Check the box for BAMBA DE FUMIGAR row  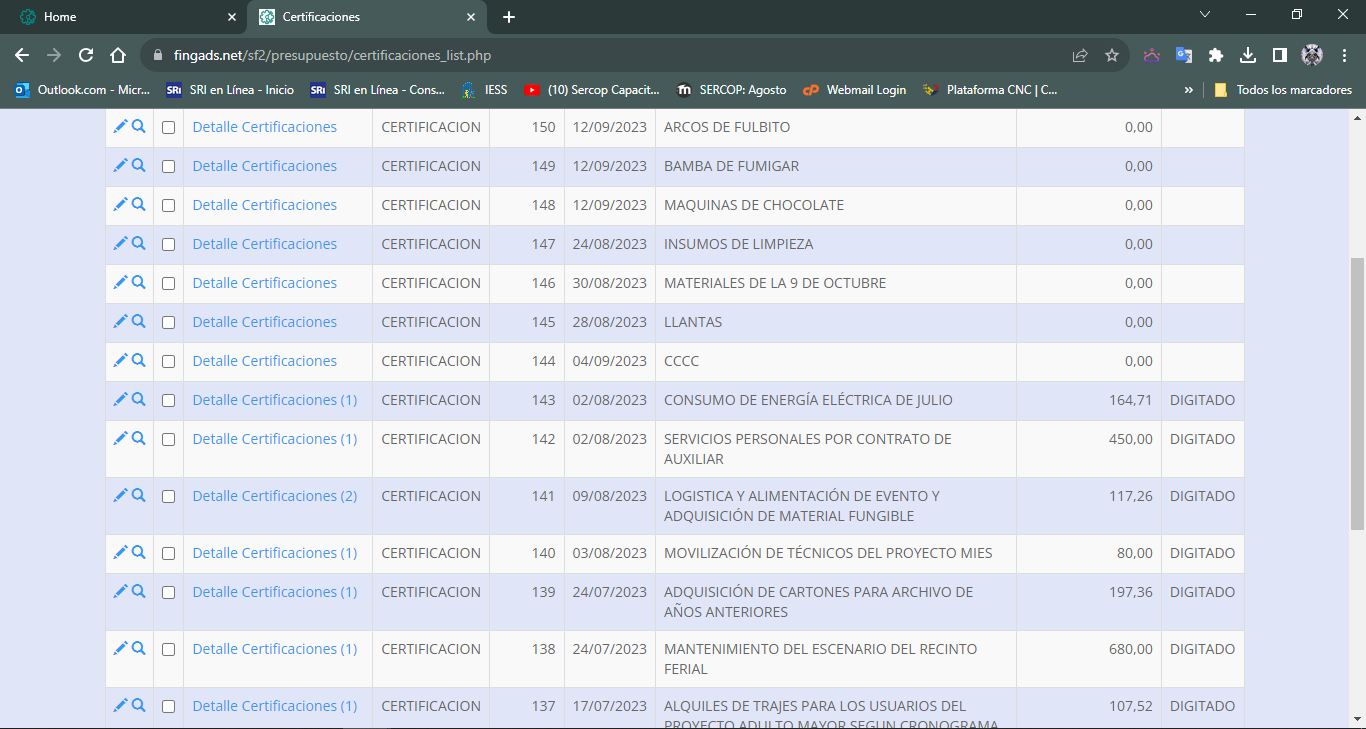pos(168,166)
